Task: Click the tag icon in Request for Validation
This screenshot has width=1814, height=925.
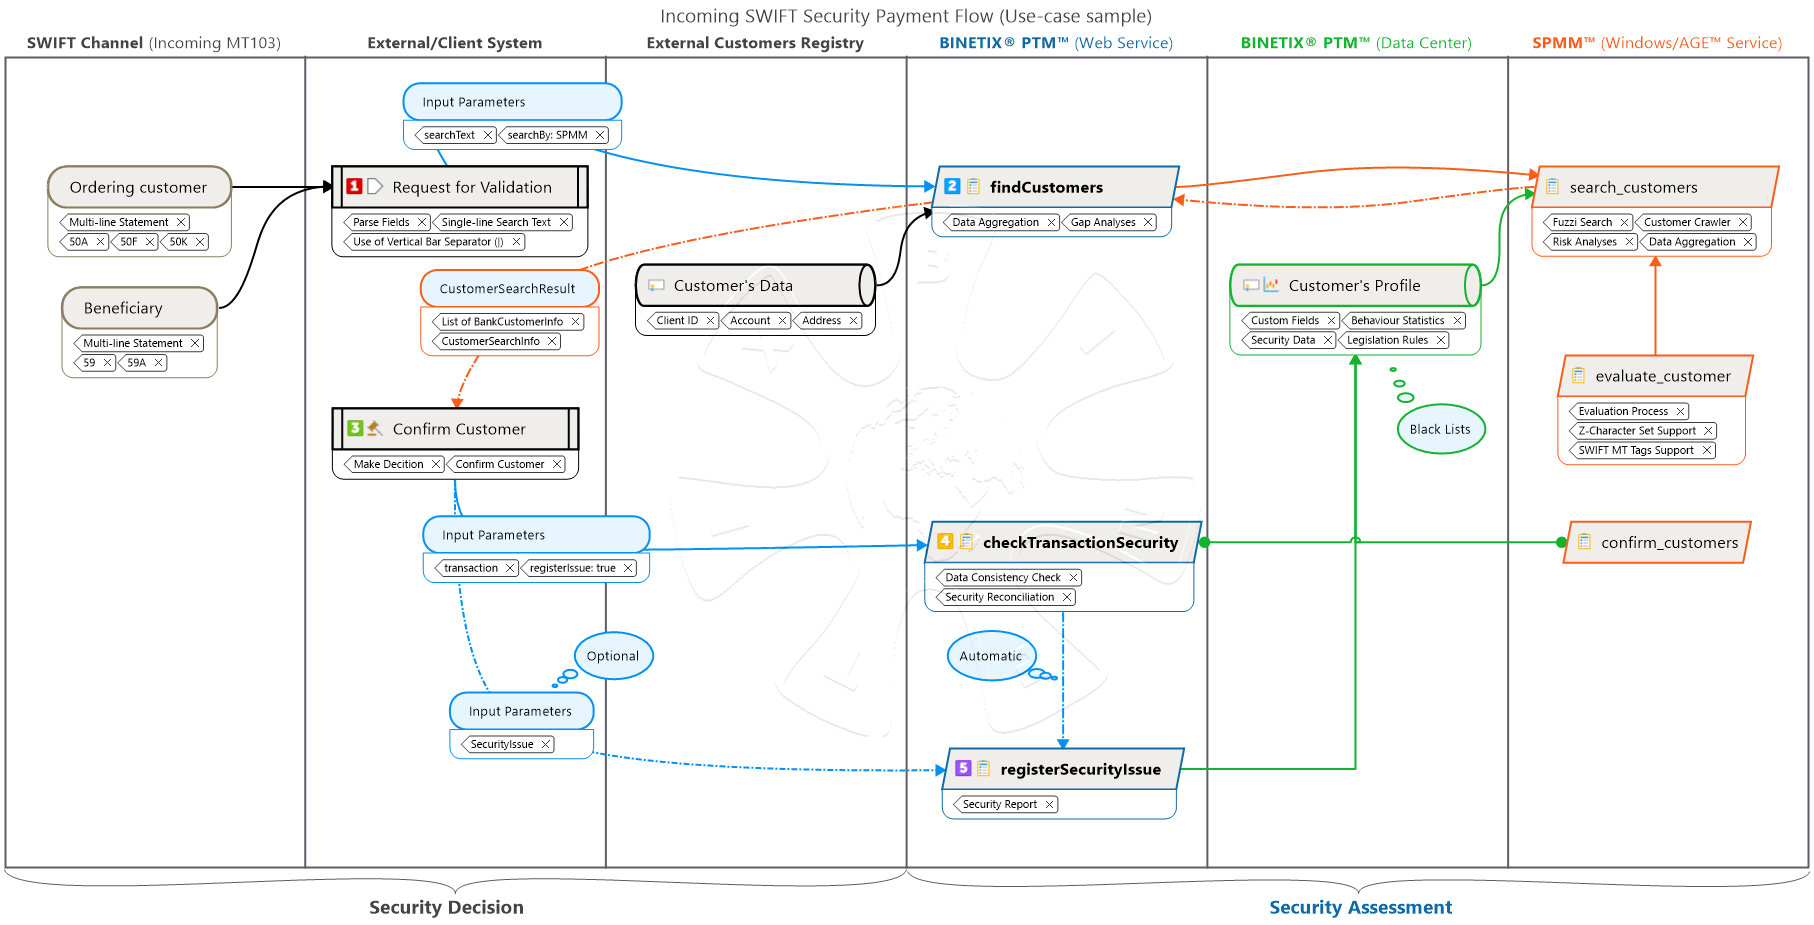Action: click(x=375, y=187)
